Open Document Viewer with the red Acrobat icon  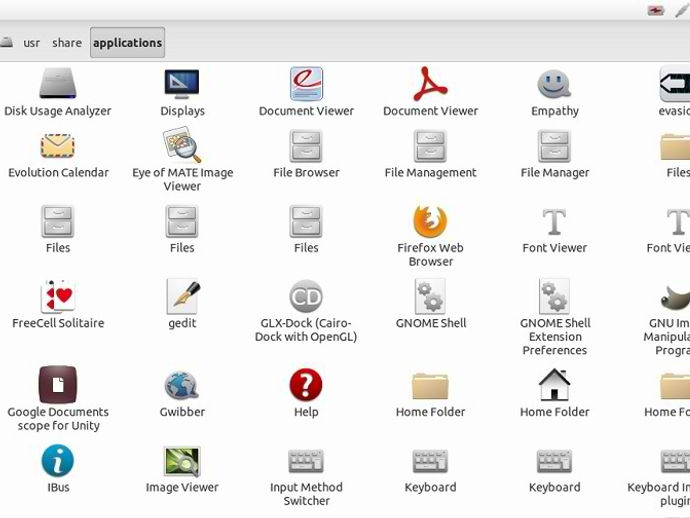coord(430,84)
